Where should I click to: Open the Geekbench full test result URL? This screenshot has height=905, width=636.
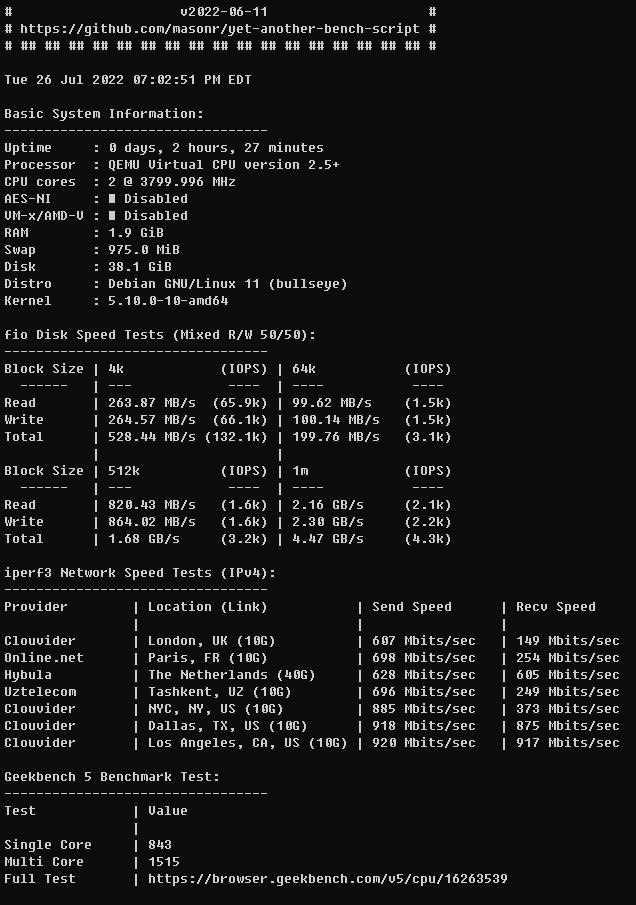(327, 879)
